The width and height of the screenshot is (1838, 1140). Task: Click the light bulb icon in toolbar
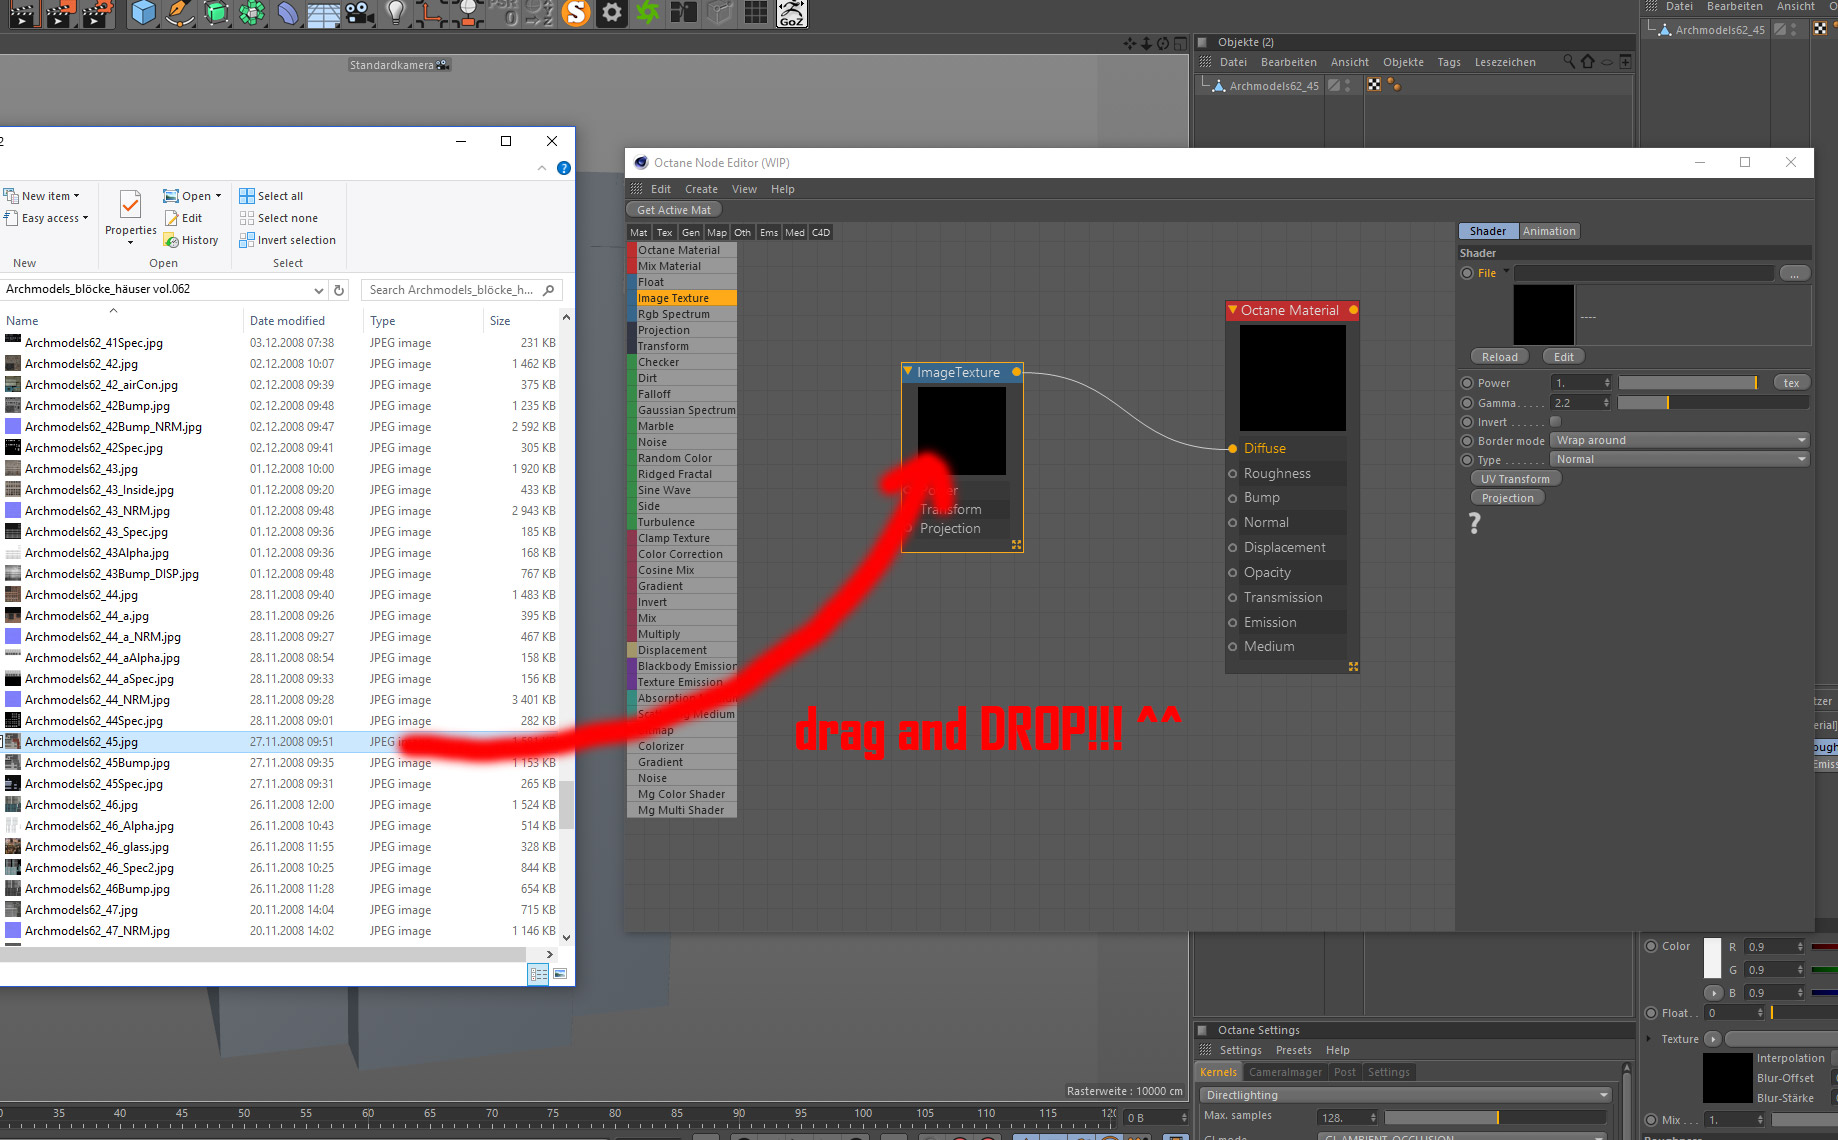(396, 13)
